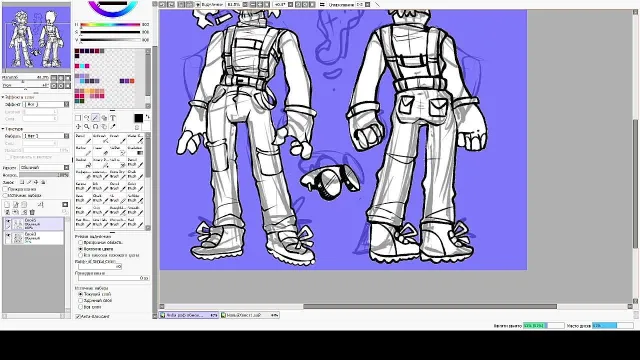Select specified layer as selection source

pyautogui.click(x=80, y=300)
